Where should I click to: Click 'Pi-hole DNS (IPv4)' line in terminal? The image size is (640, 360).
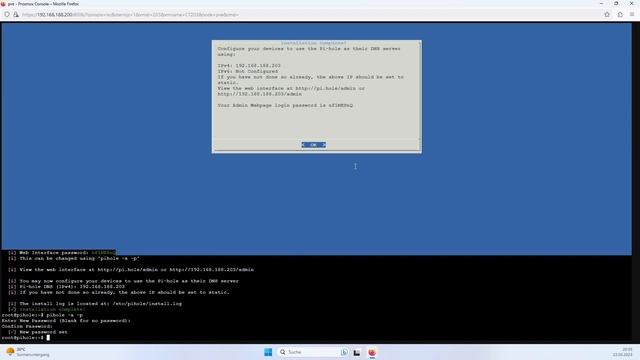(x=66, y=287)
